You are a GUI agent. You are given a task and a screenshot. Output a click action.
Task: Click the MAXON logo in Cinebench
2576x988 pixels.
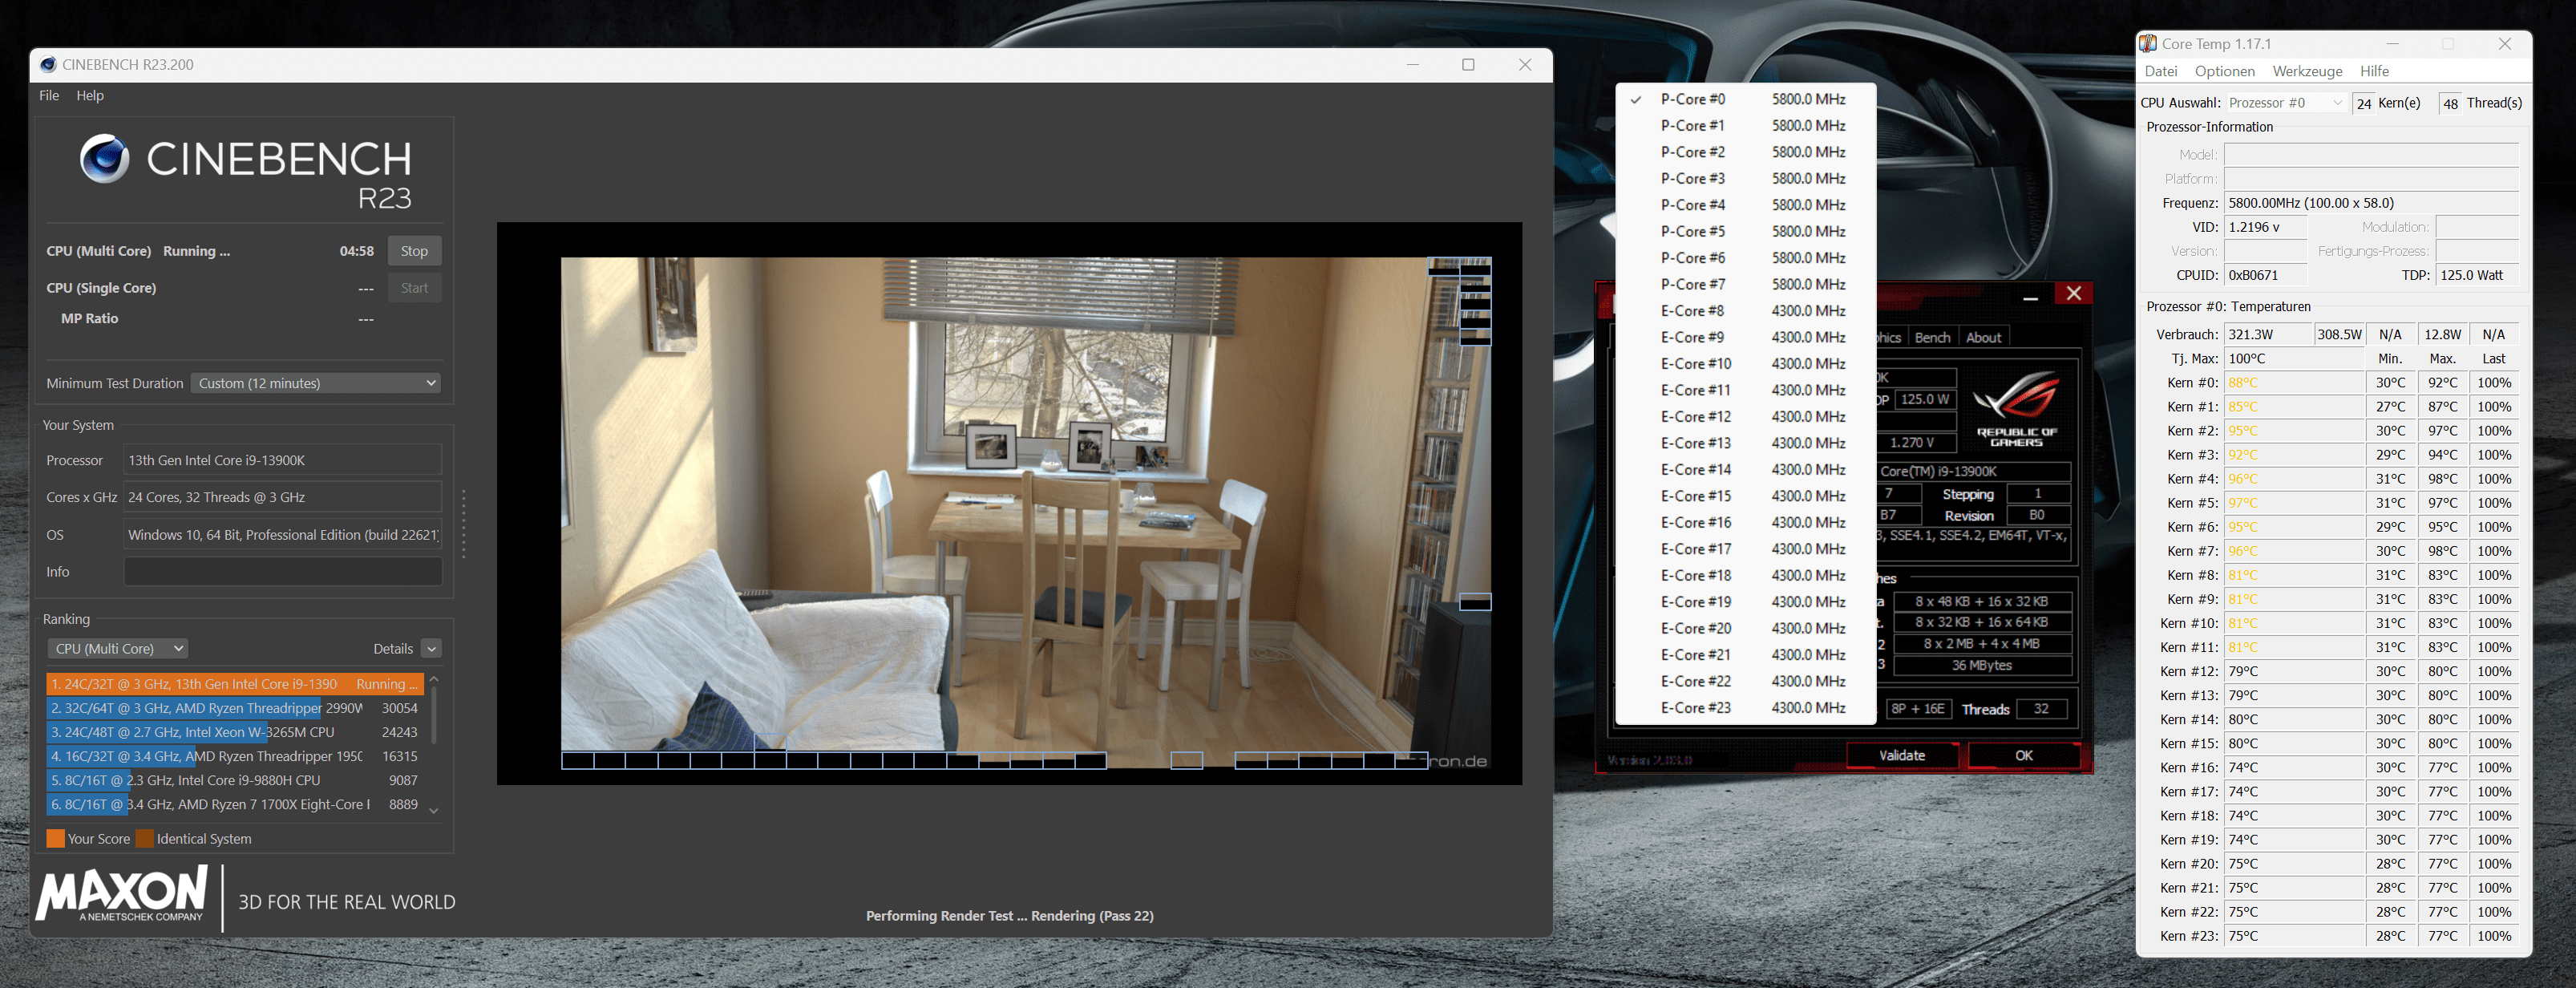pyautogui.click(x=122, y=893)
